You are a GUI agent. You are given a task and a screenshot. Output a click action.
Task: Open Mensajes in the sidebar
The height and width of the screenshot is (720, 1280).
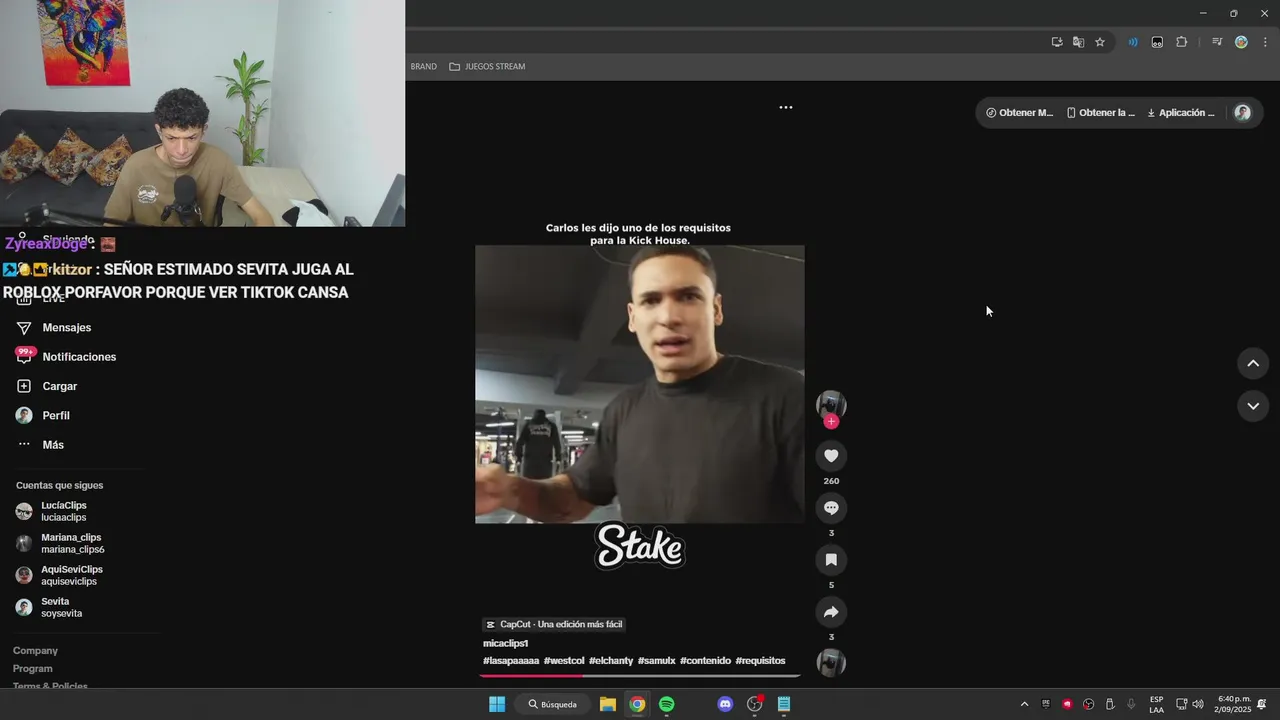(x=67, y=328)
